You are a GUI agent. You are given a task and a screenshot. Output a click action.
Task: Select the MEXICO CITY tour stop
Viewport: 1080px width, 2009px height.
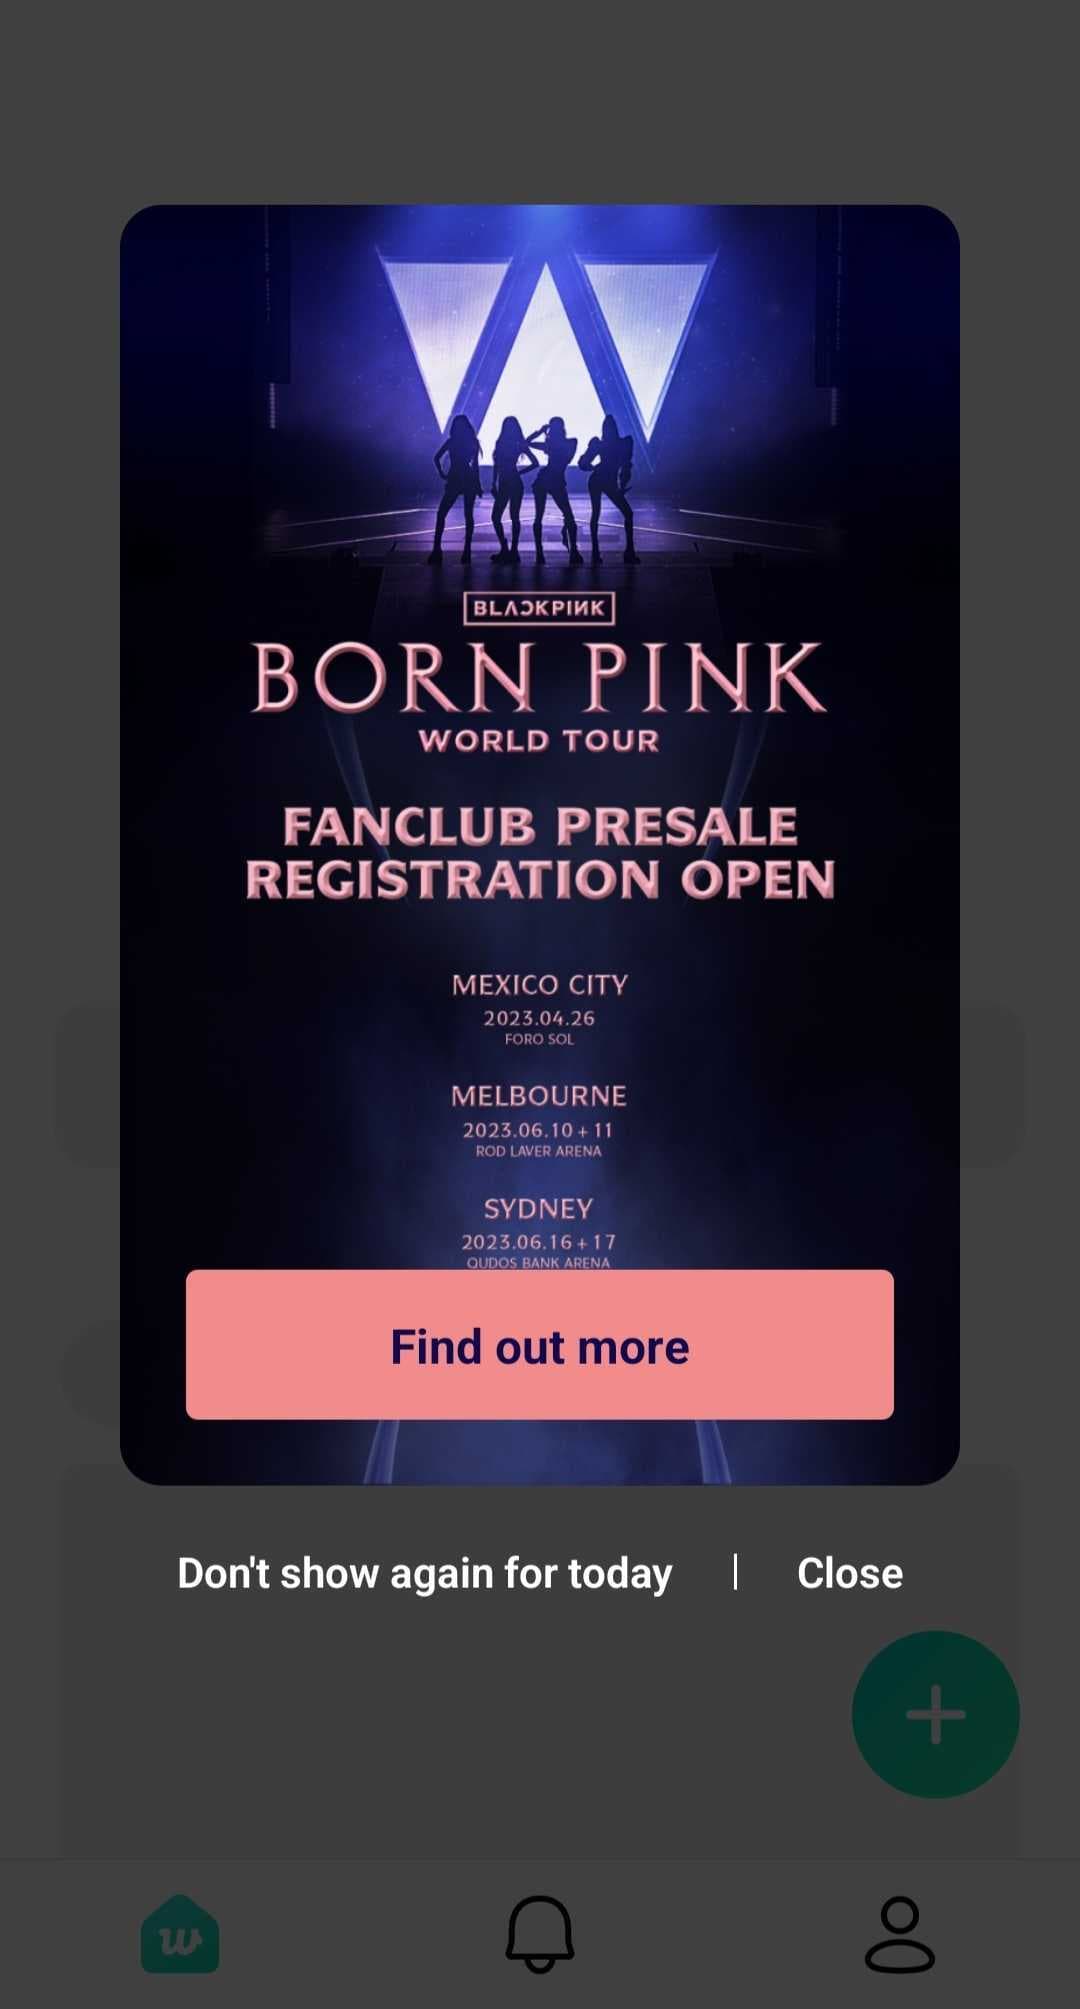pyautogui.click(x=539, y=985)
